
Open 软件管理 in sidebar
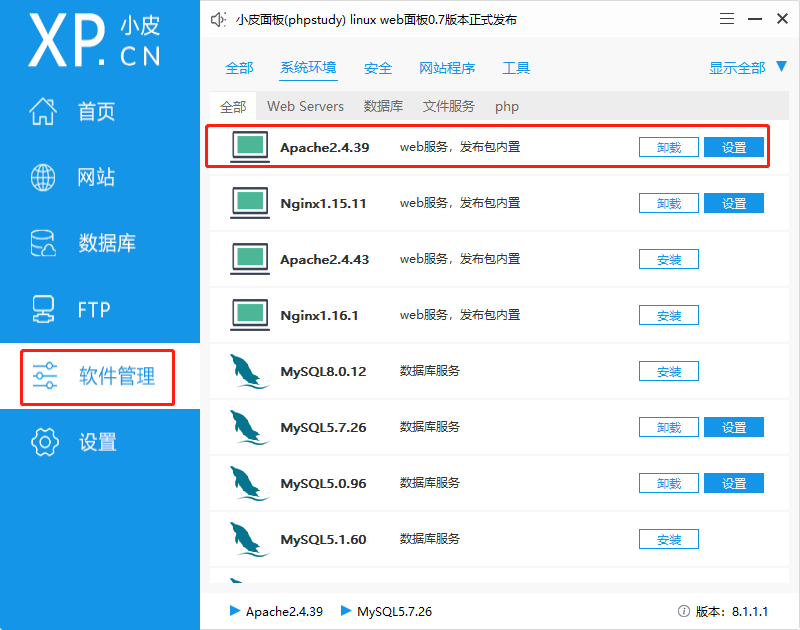click(x=117, y=376)
